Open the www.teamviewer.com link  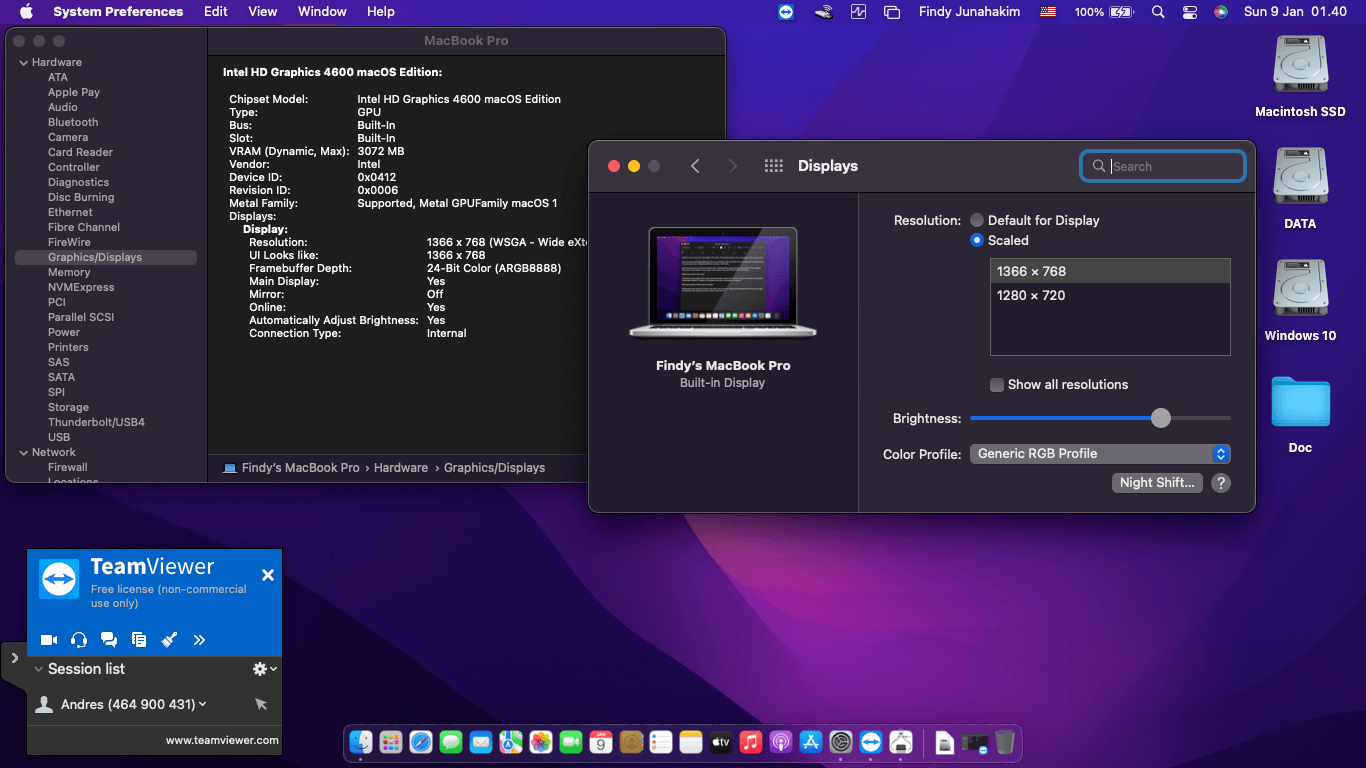pos(222,741)
